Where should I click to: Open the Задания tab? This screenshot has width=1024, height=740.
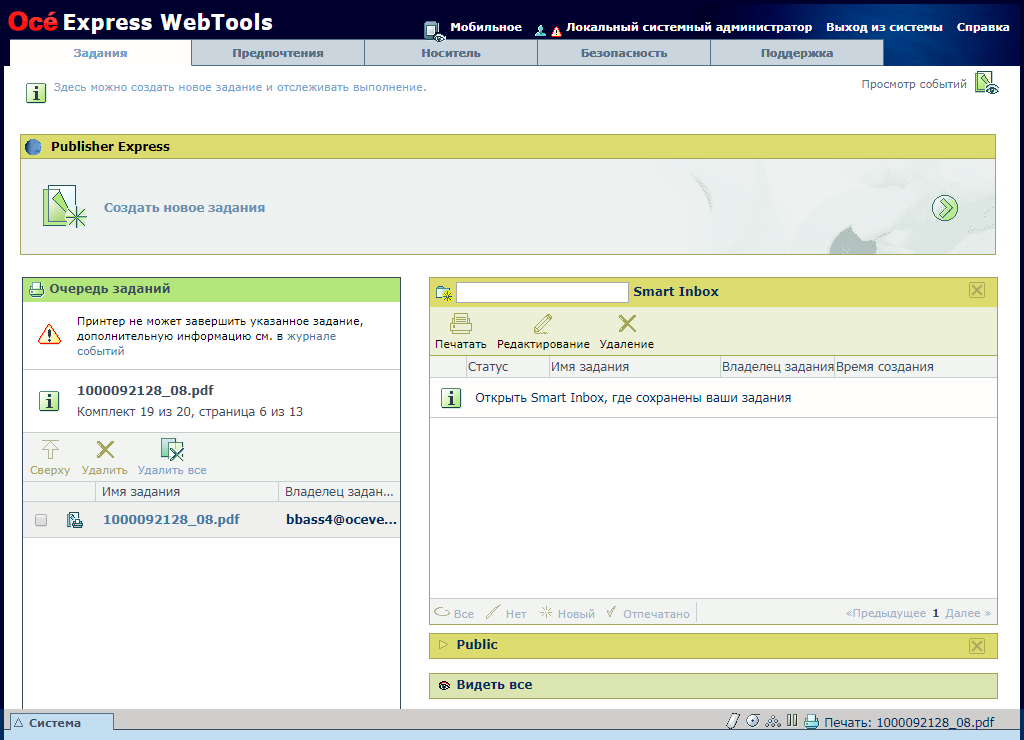101,53
